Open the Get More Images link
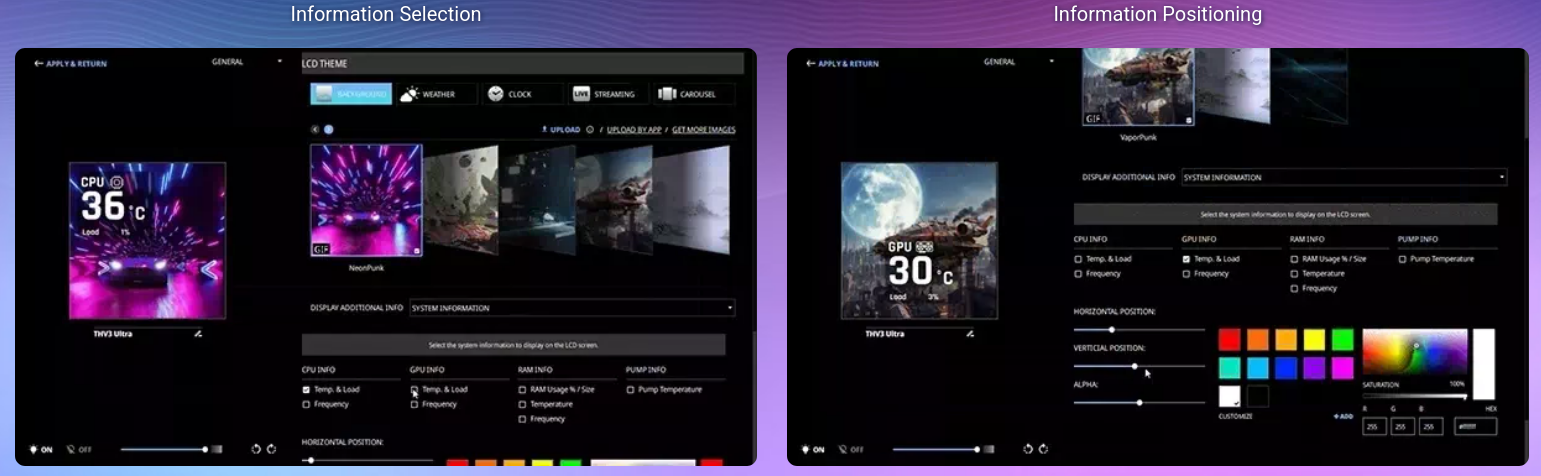The width and height of the screenshot is (1541, 476). [x=703, y=129]
